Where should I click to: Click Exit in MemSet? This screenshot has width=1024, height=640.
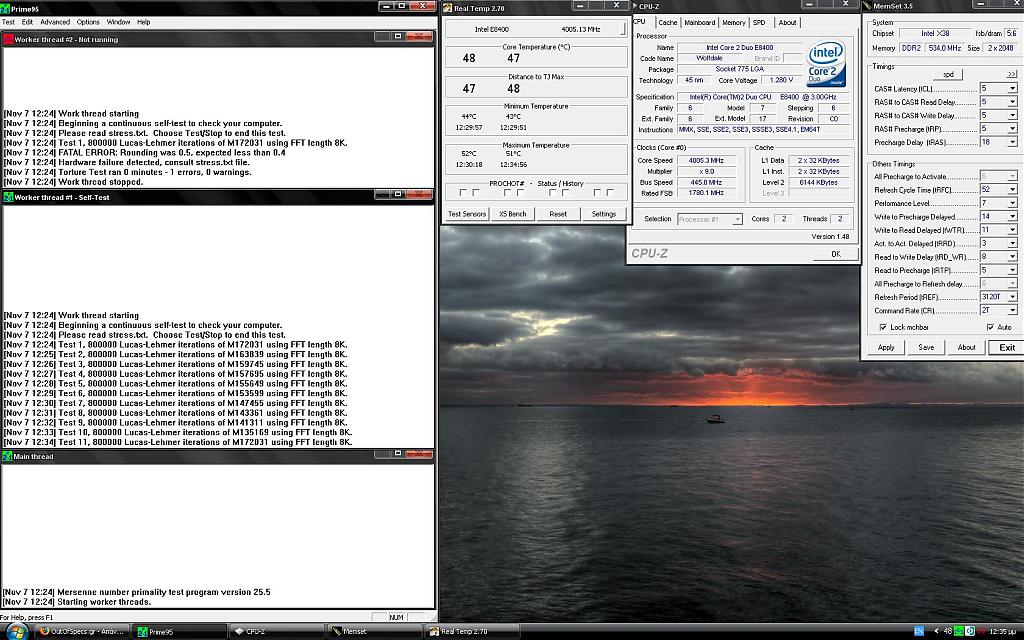click(x=1007, y=347)
